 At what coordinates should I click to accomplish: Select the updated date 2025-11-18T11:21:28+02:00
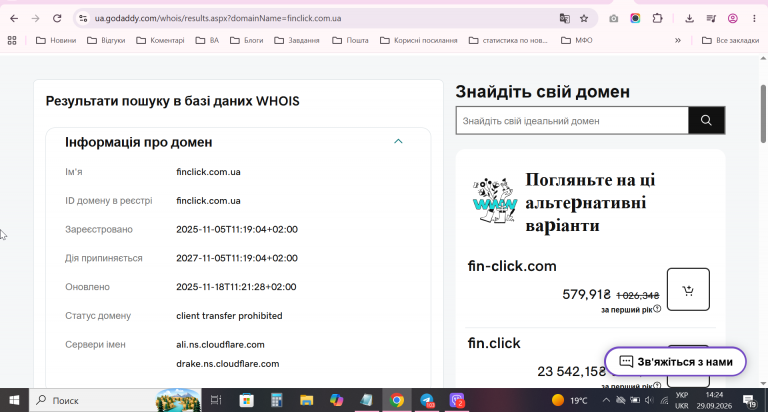[x=236, y=287]
